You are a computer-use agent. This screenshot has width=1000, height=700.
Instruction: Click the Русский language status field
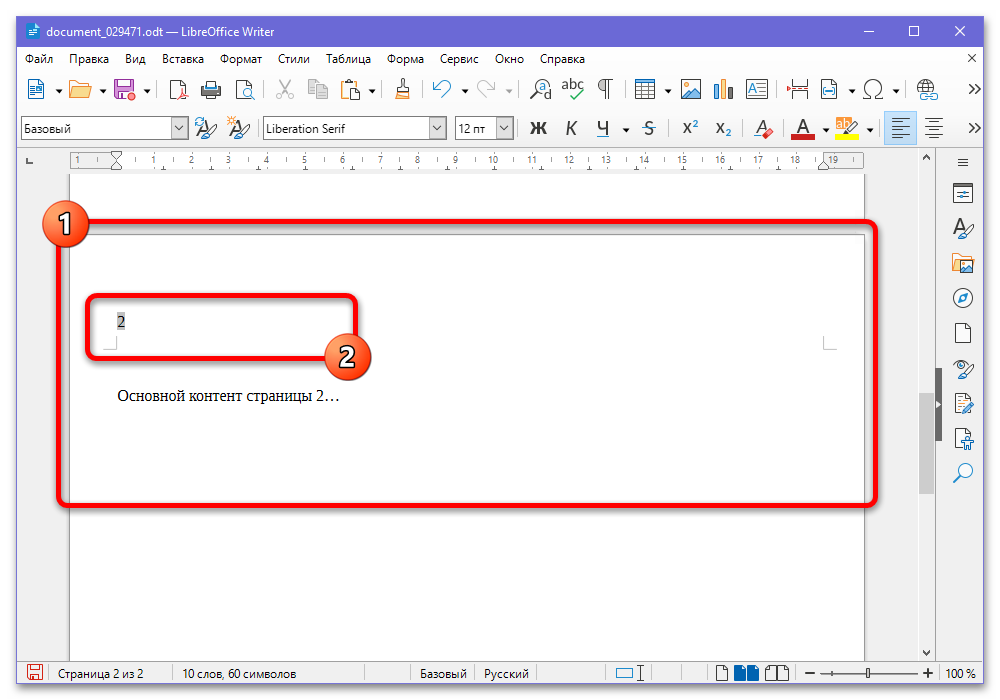click(506, 674)
